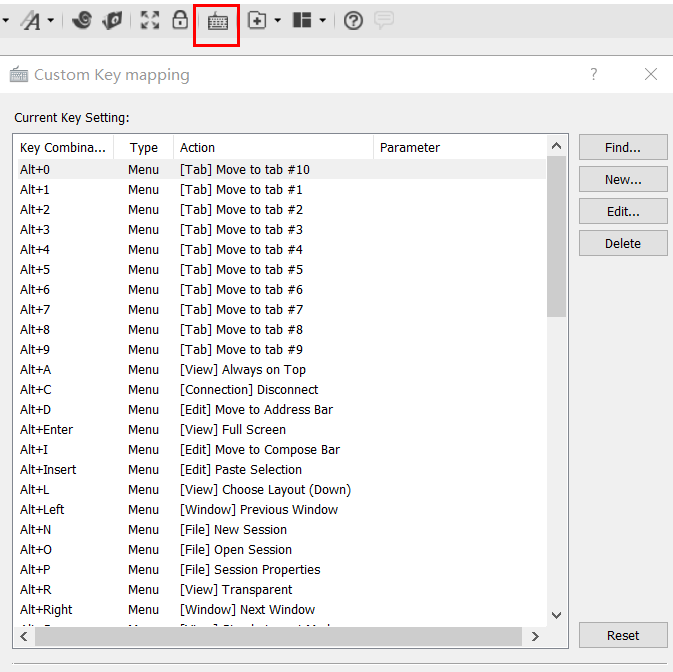Click the vertical scrollbar down arrow
The width and height of the screenshot is (673, 672).
(557, 616)
